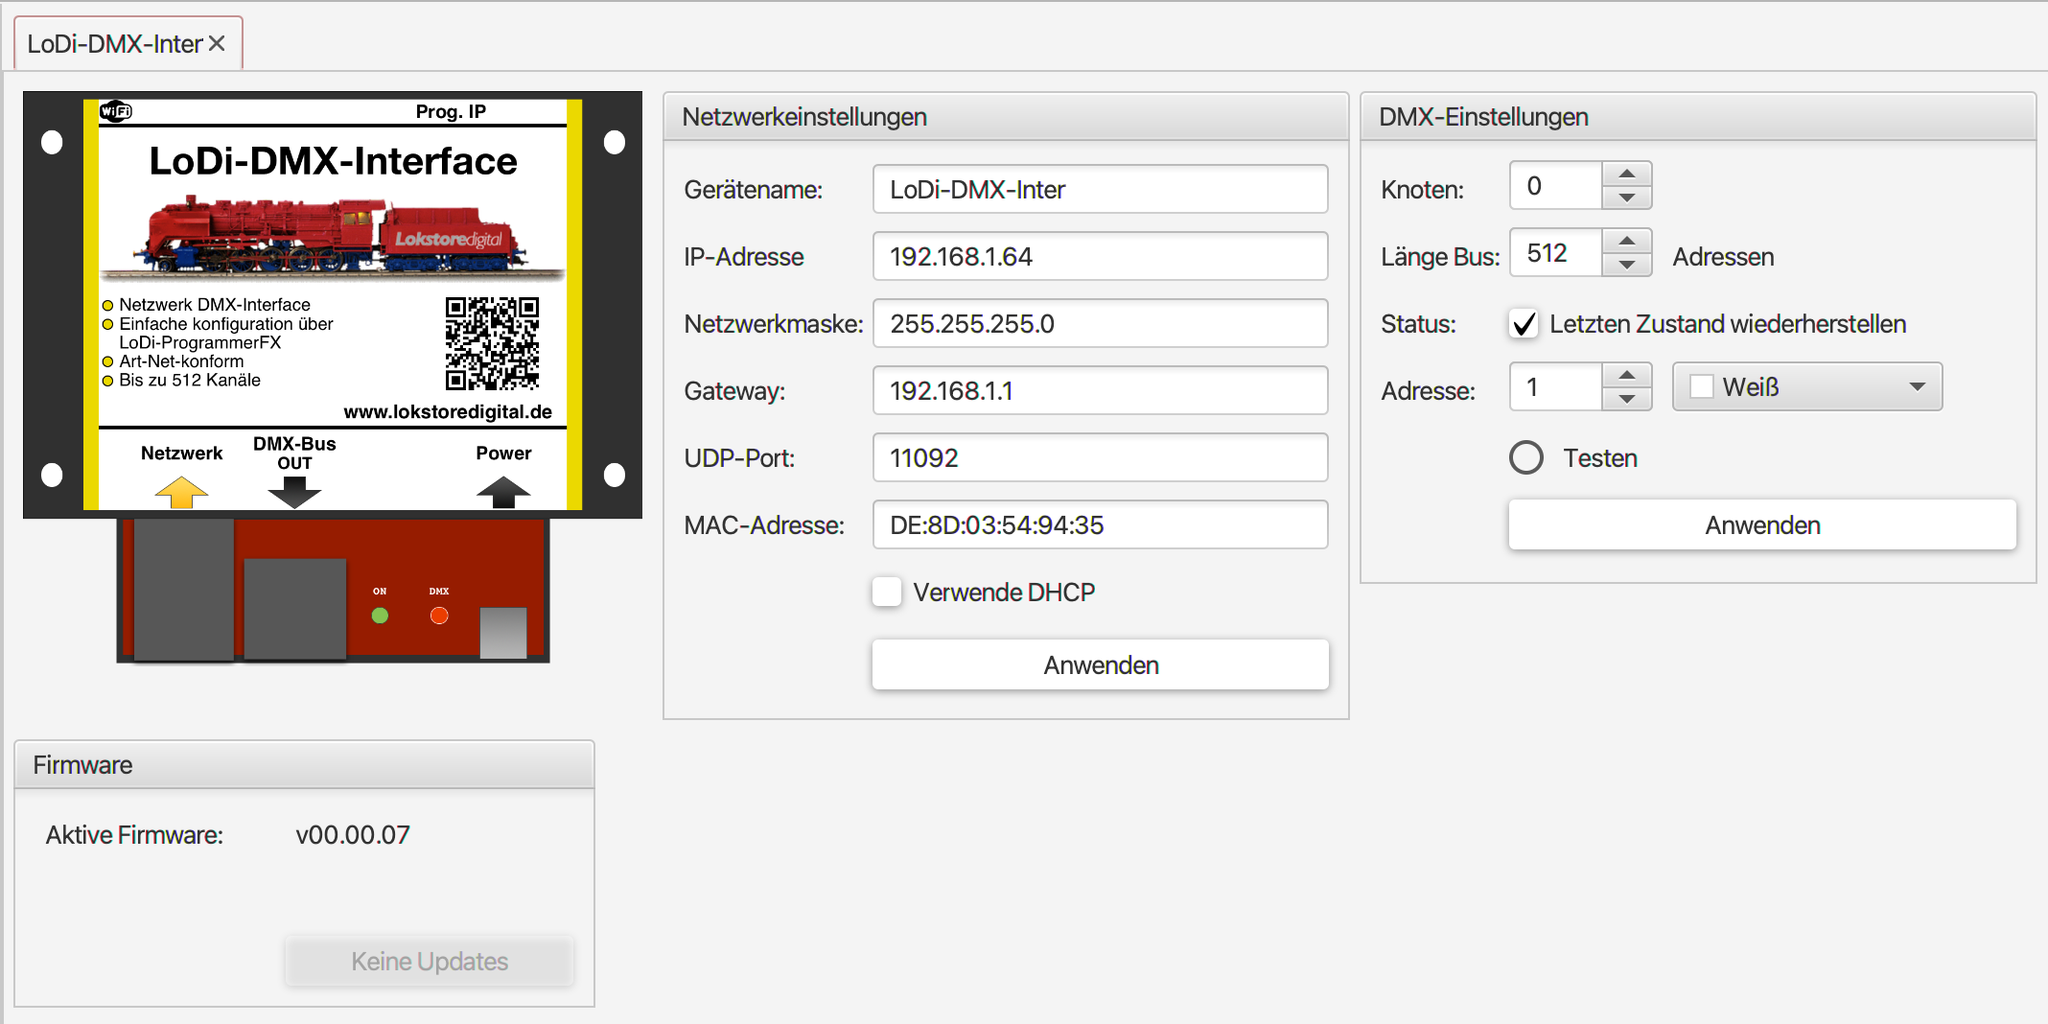This screenshot has height=1024, width=2048.
Task: Click the DMX-Bus OUT down arrow
Action: pyautogui.click(x=294, y=492)
